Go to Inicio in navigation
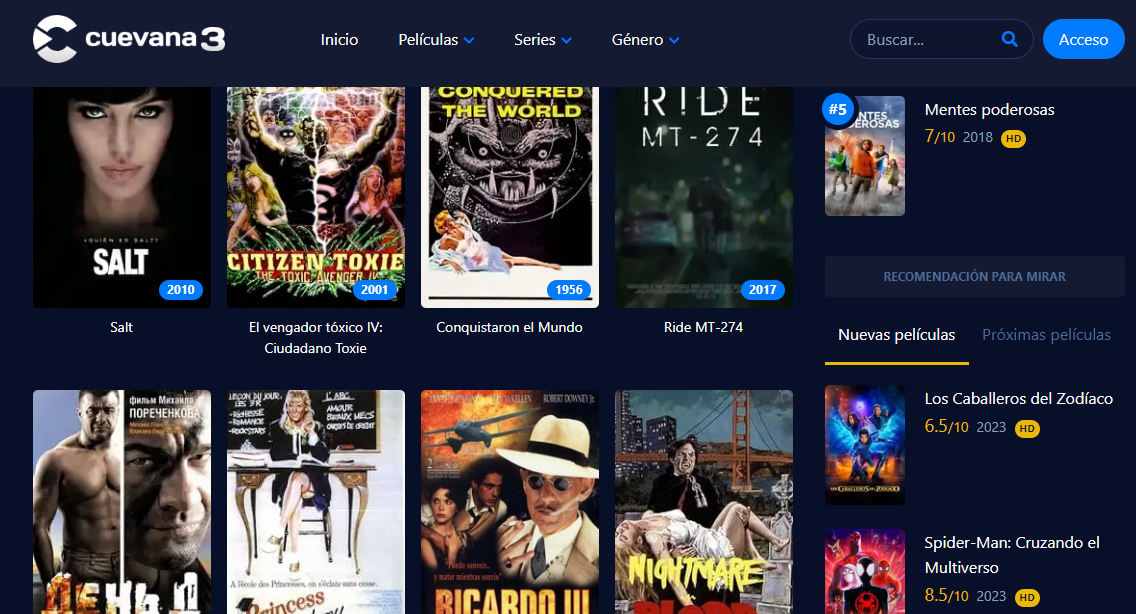 coord(339,40)
